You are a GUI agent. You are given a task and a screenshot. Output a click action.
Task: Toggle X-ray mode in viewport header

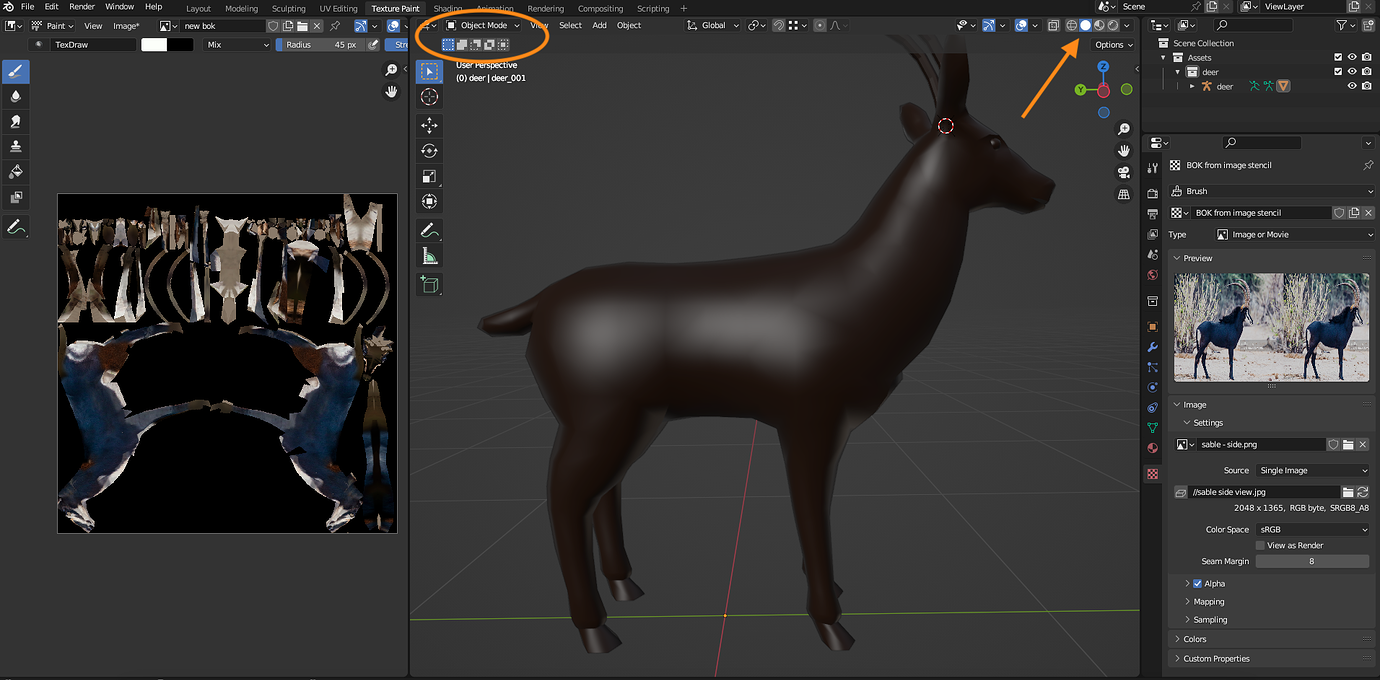point(1053,25)
